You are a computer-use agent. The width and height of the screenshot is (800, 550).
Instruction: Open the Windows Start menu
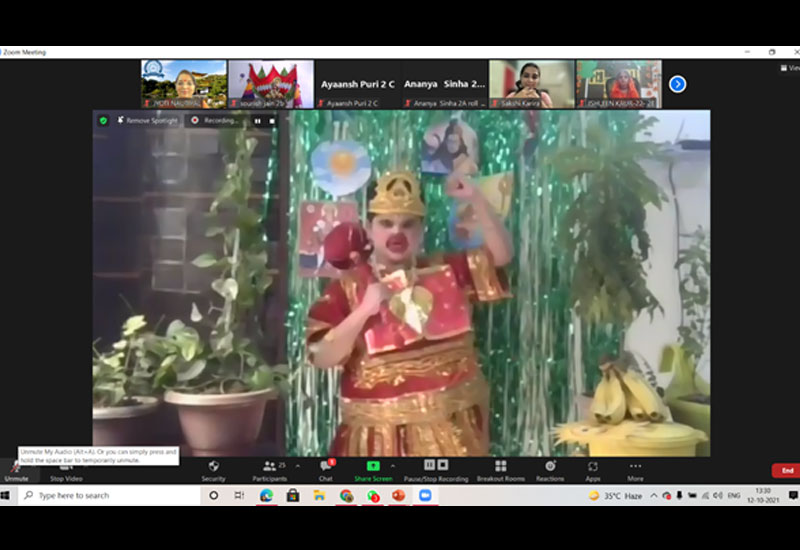coord(6,495)
